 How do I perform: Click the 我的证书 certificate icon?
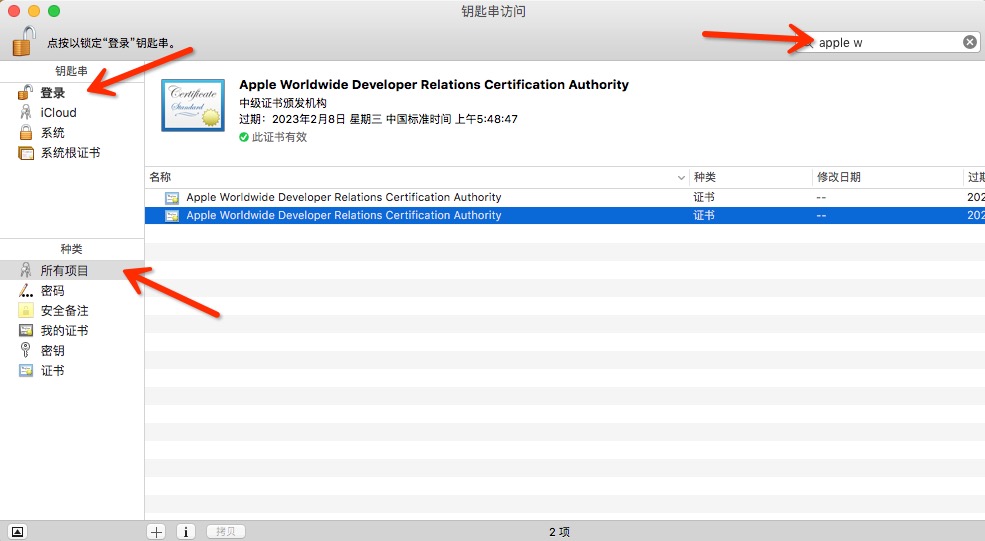click(26, 331)
